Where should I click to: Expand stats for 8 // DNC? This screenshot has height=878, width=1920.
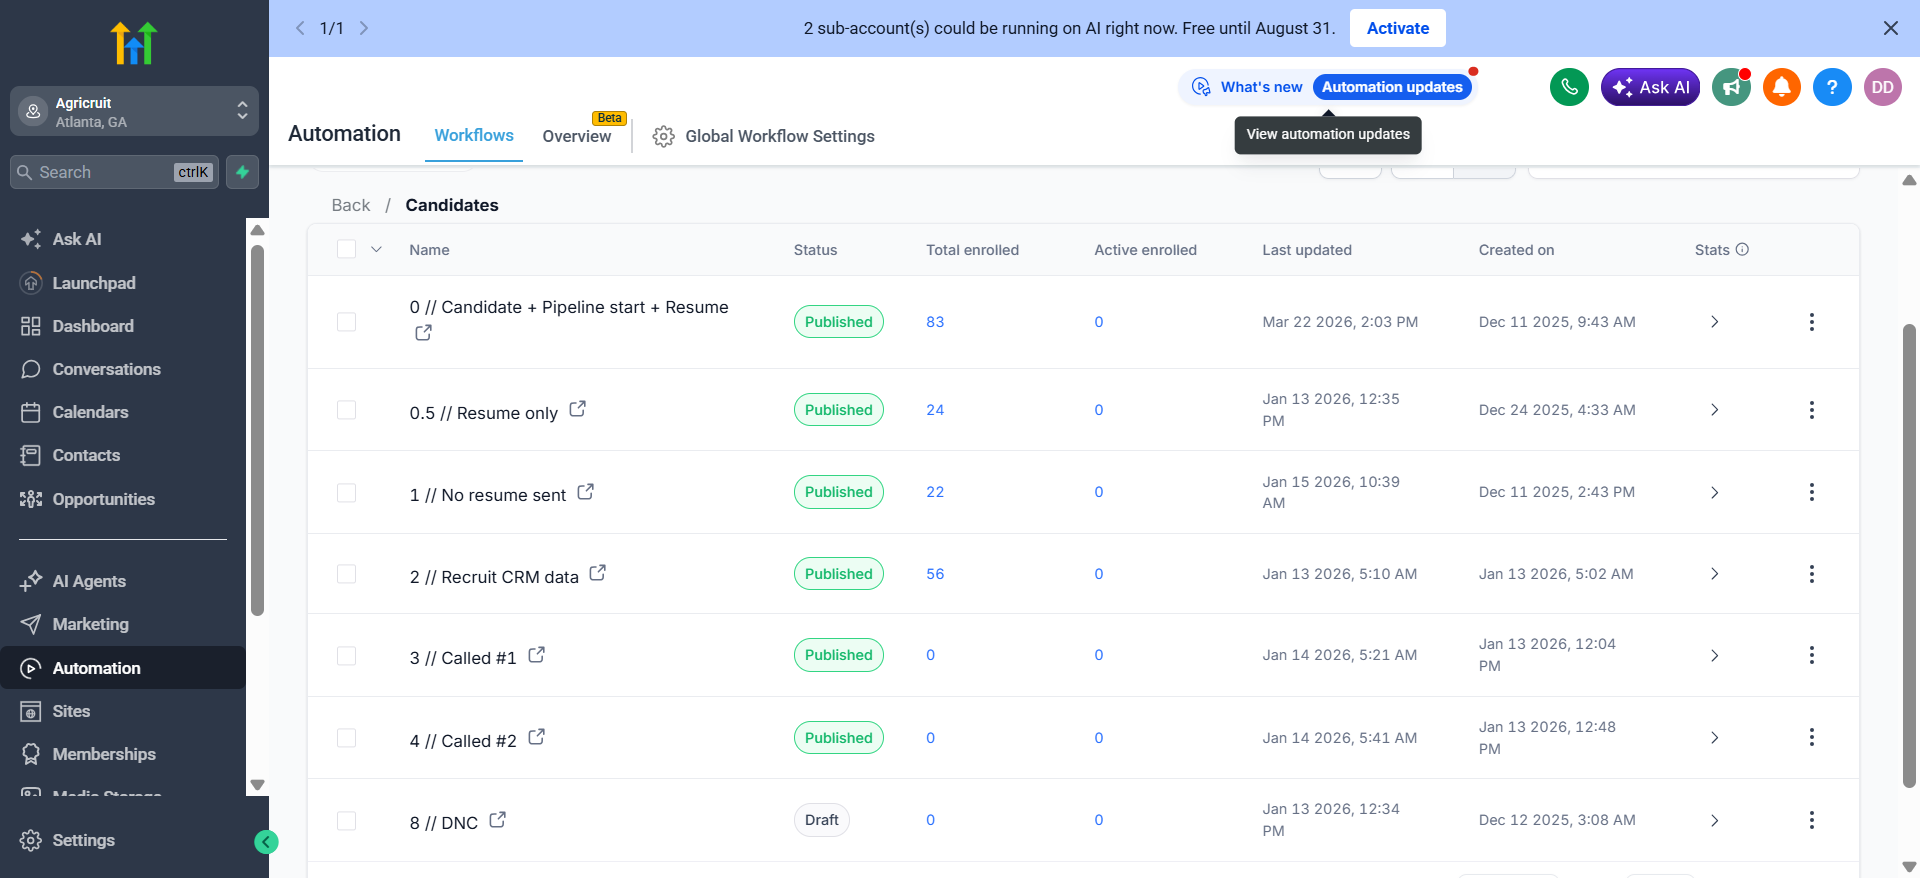[1714, 820]
